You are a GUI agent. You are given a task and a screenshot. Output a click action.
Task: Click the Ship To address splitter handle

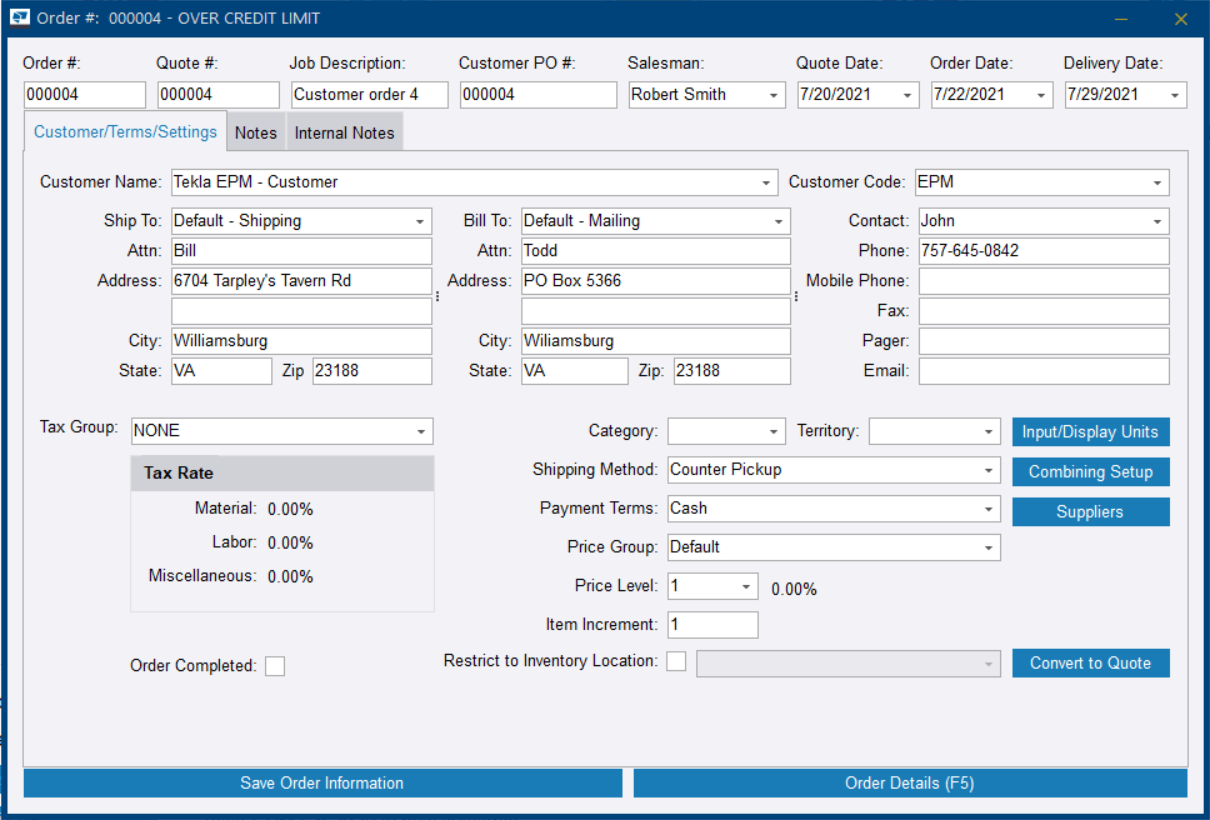click(437, 296)
